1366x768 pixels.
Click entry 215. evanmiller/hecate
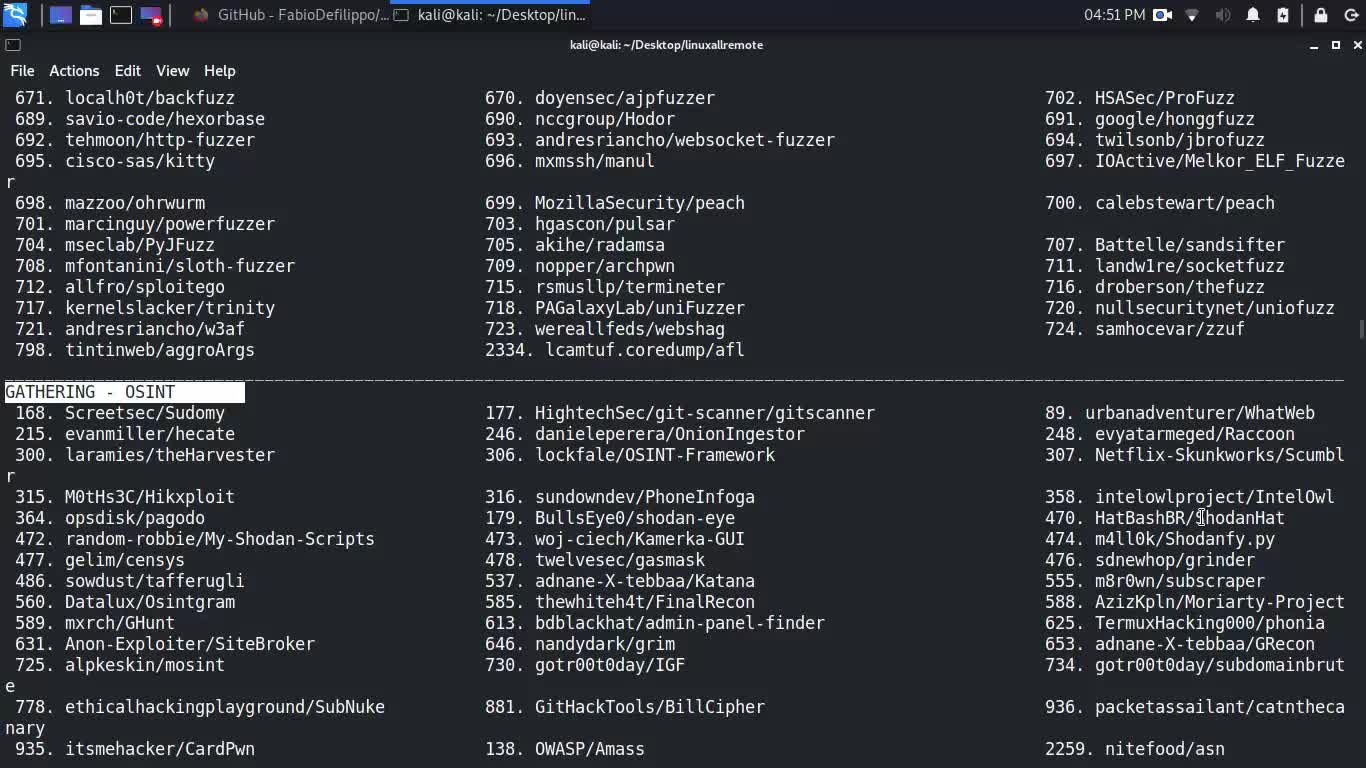(125, 434)
